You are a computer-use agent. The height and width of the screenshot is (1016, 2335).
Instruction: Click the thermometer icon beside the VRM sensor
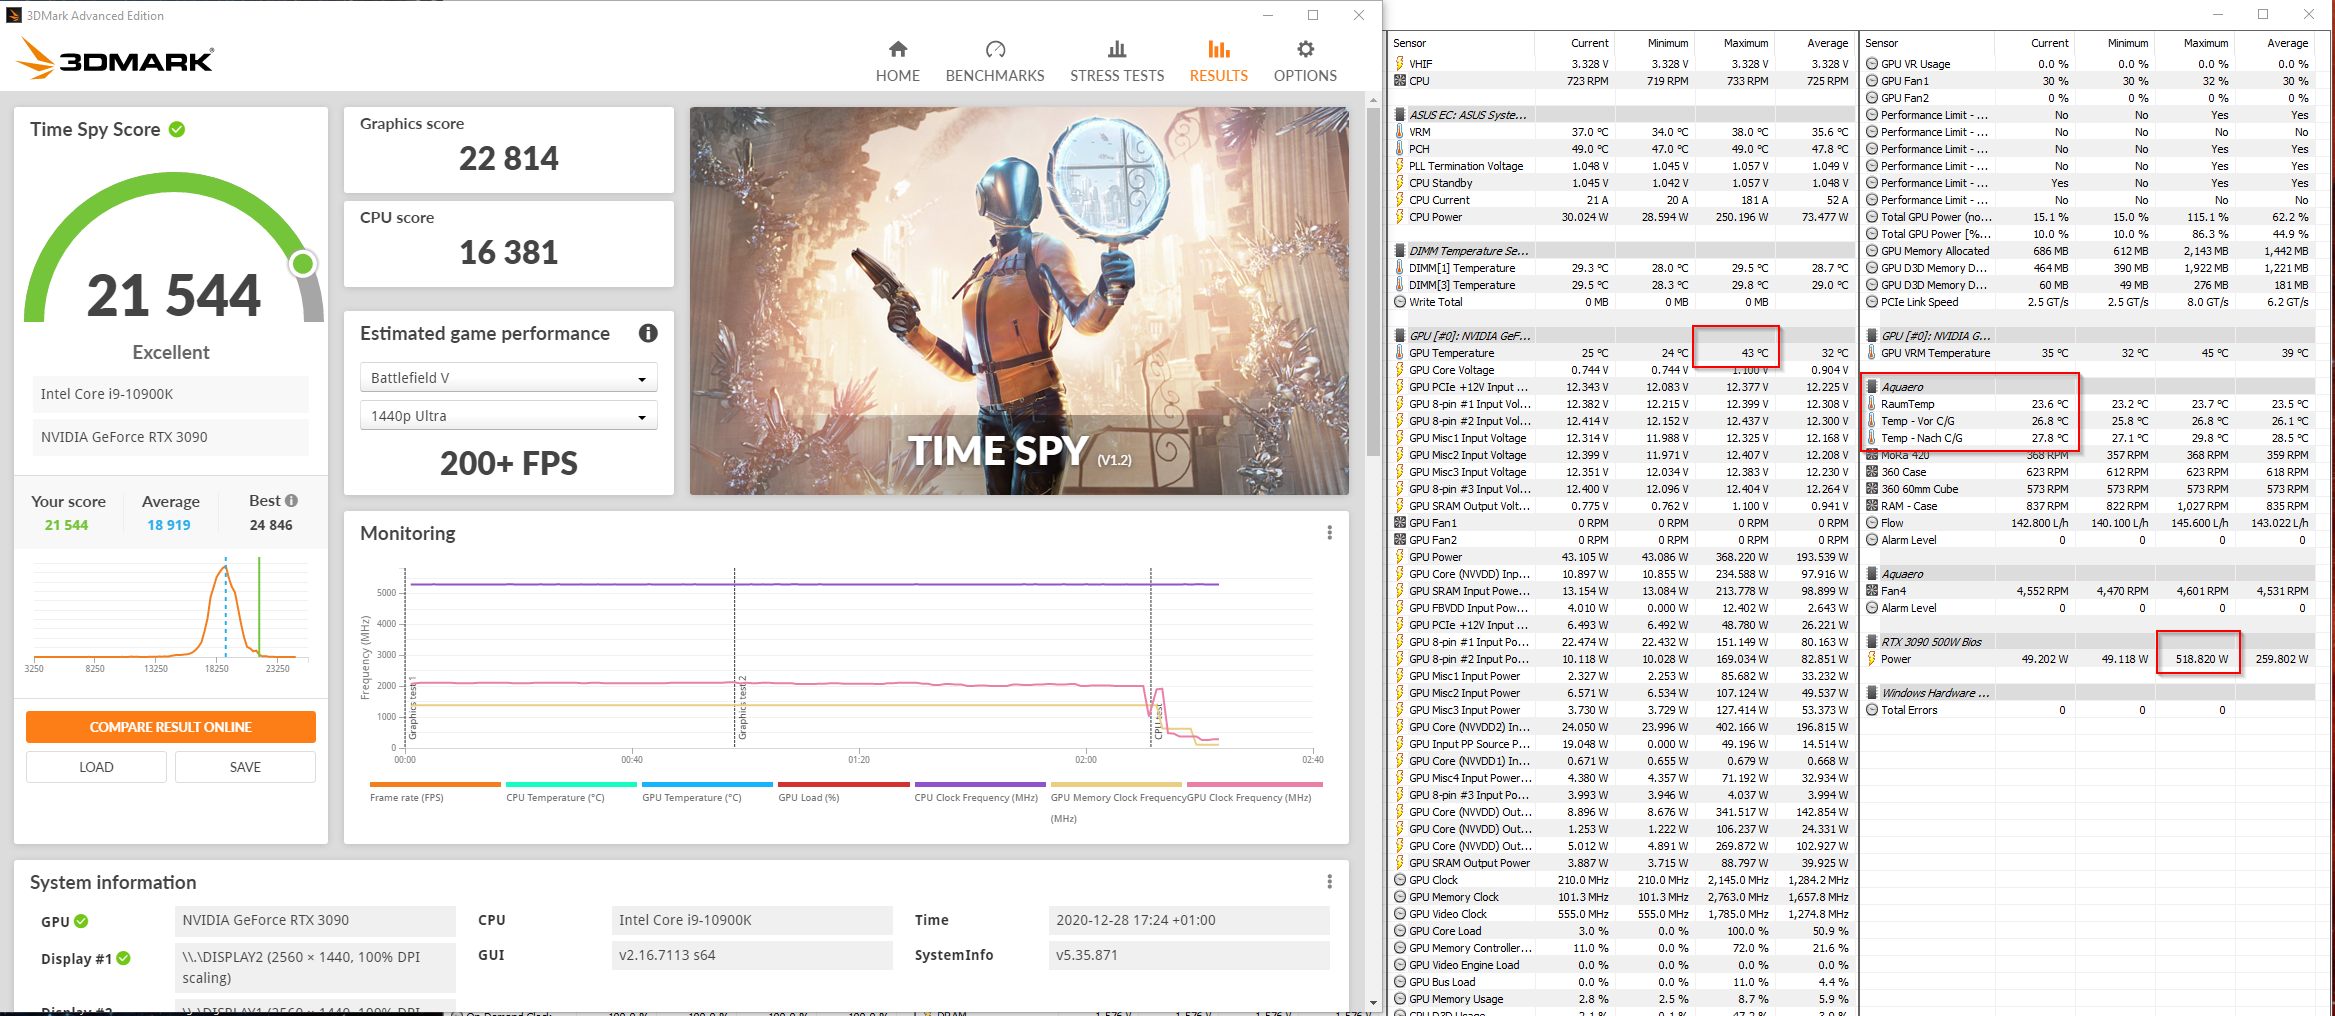1400,132
